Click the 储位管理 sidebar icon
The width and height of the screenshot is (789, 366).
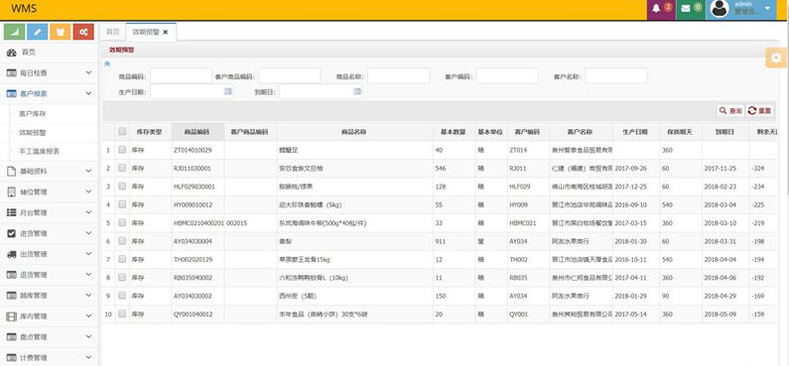(x=11, y=192)
